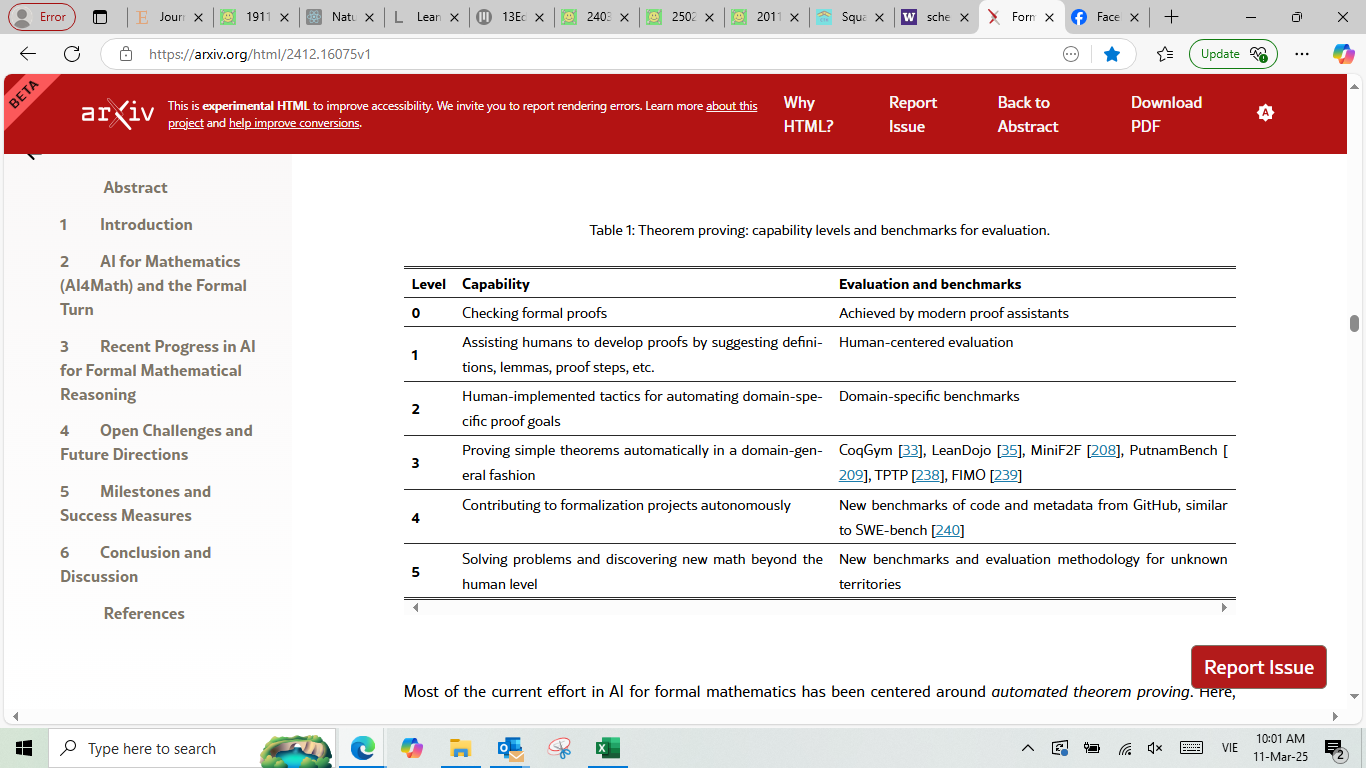Reload the page with the refresh icon
1366x768 pixels.
[72, 54]
